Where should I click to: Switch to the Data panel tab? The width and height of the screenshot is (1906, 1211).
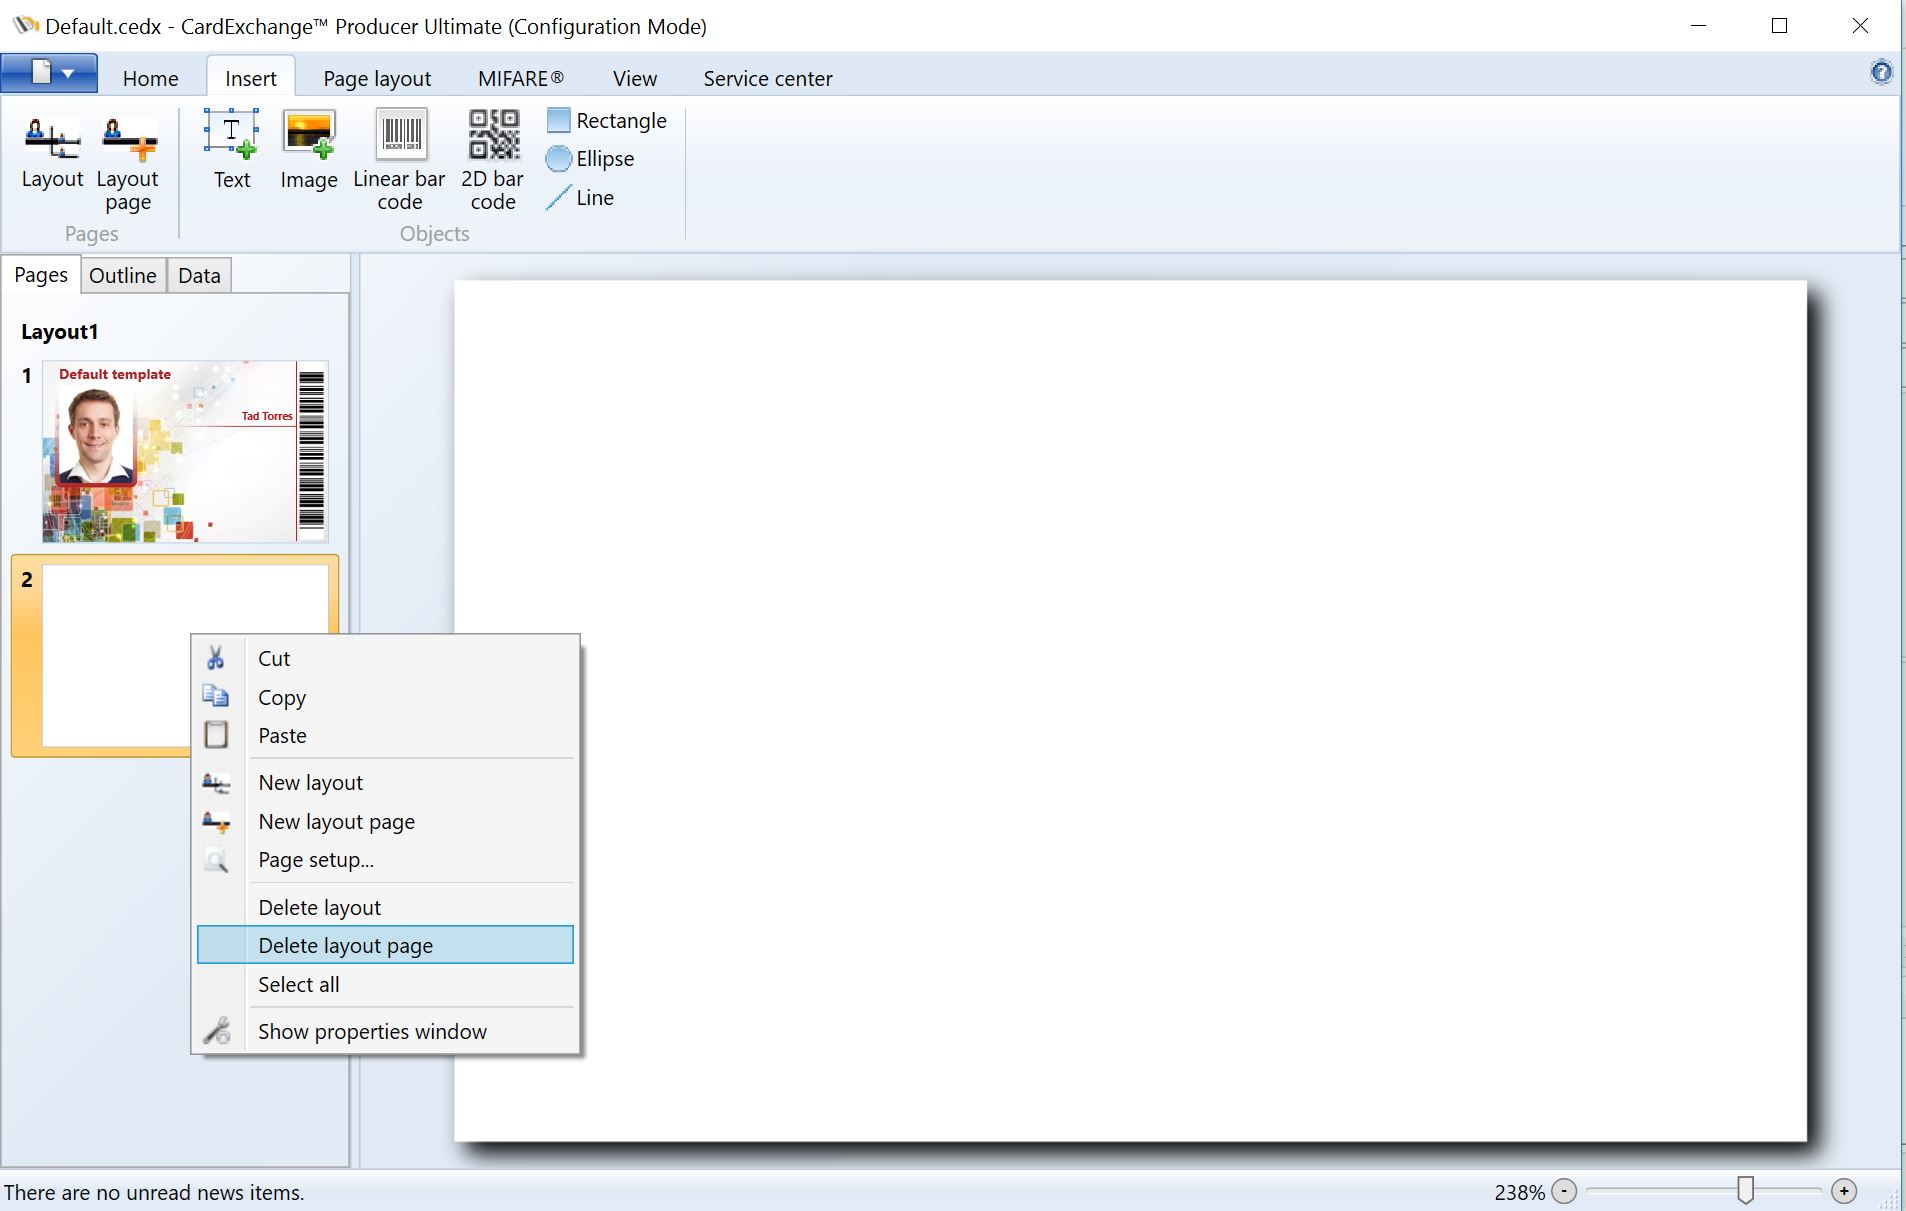[199, 275]
